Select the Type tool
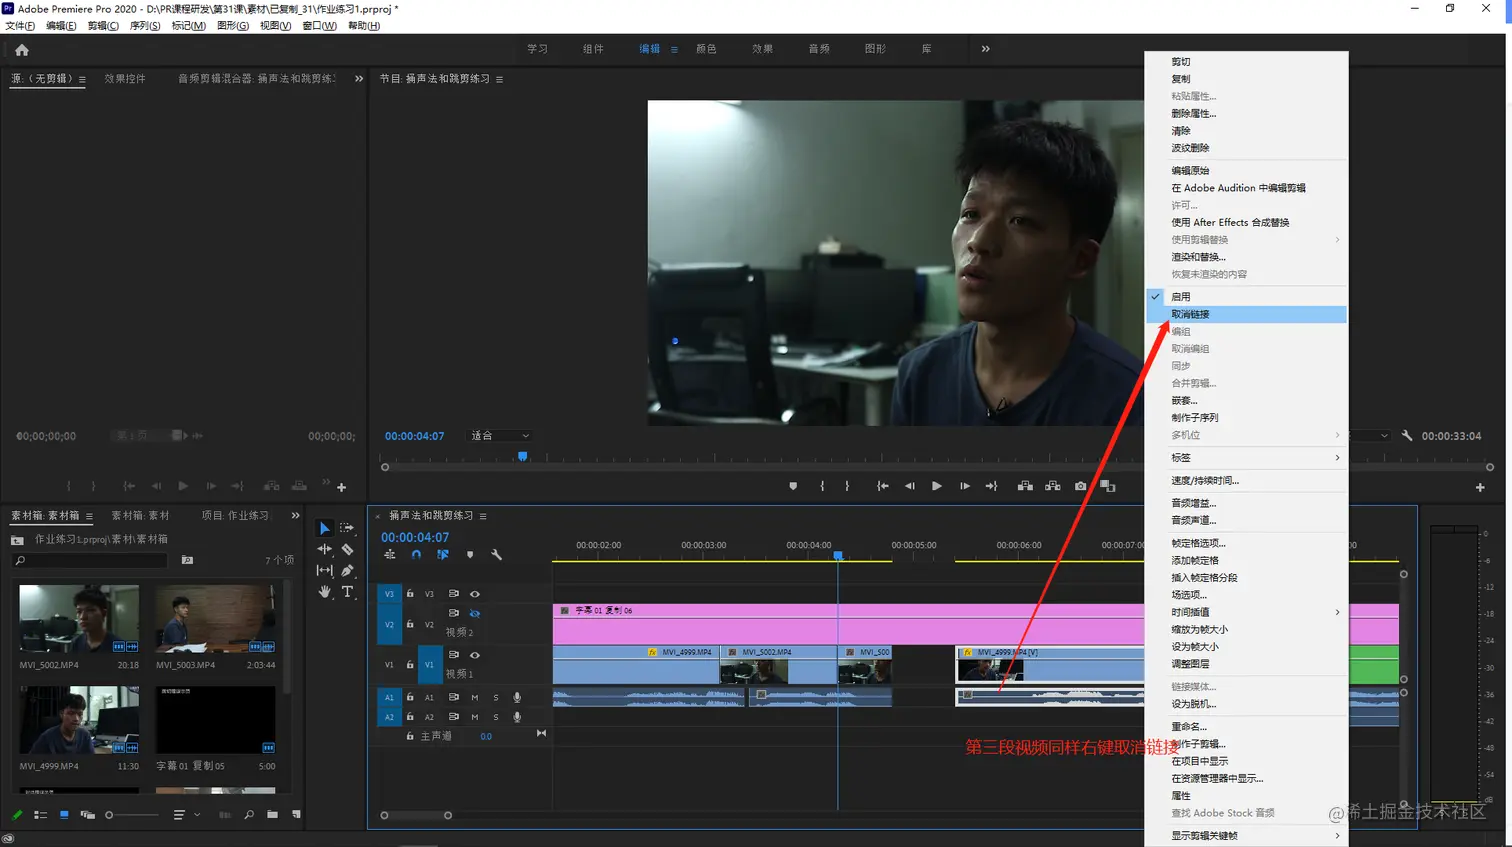Image resolution: width=1512 pixels, height=847 pixels. [x=347, y=592]
